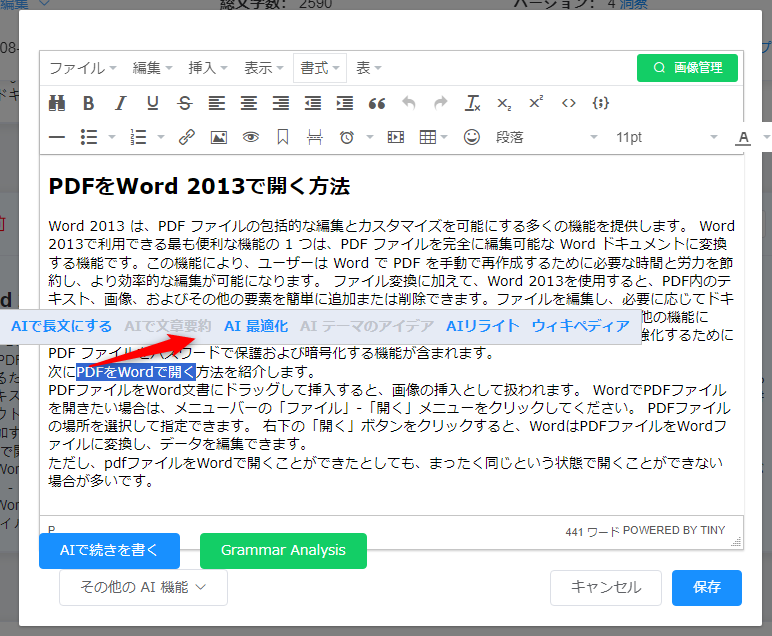Open the ファイル menu
The image size is (772, 636).
(x=83, y=68)
